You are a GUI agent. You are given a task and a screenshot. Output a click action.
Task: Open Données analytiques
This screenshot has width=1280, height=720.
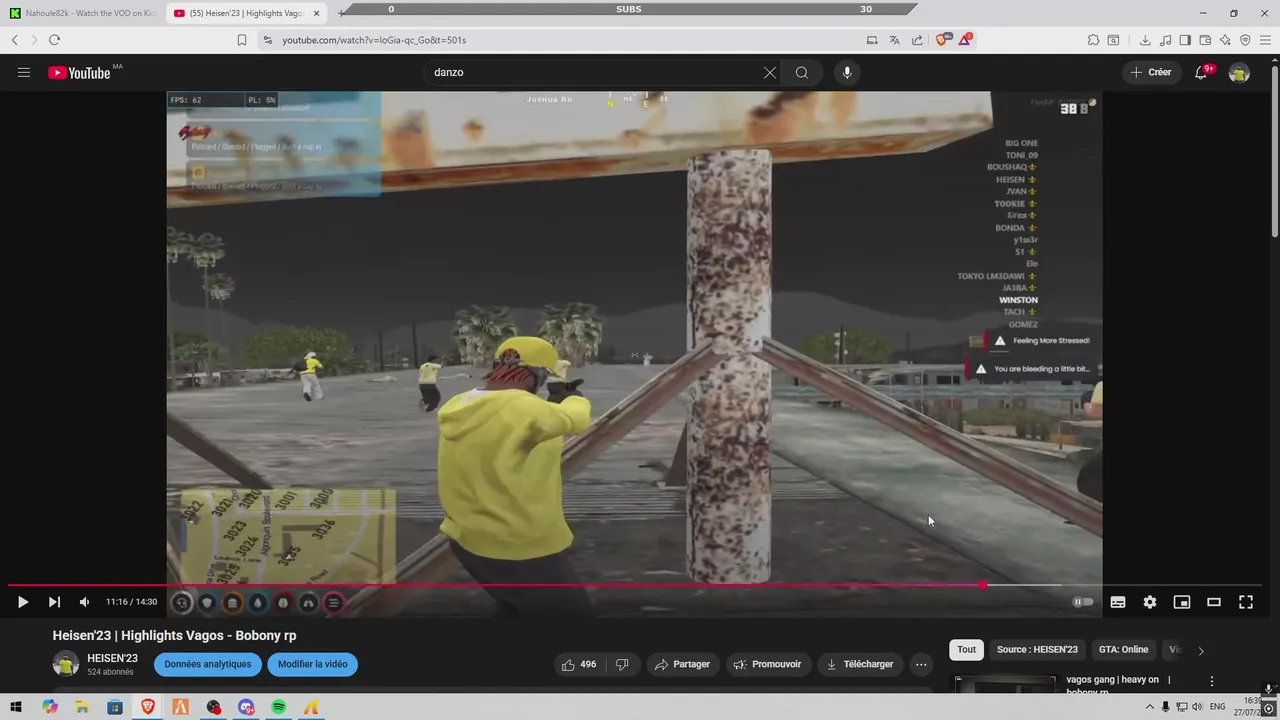[x=208, y=664]
